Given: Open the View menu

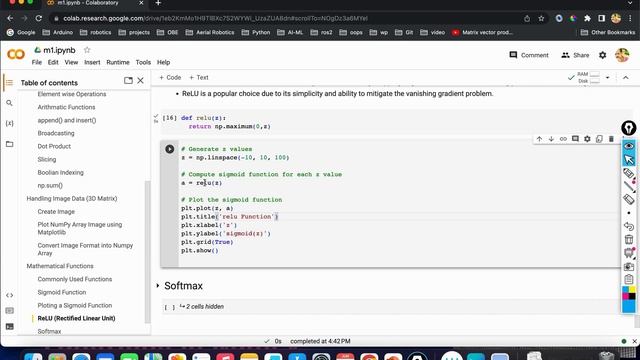Looking at the screenshot, I should pyautogui.click(x=71, y=62).
